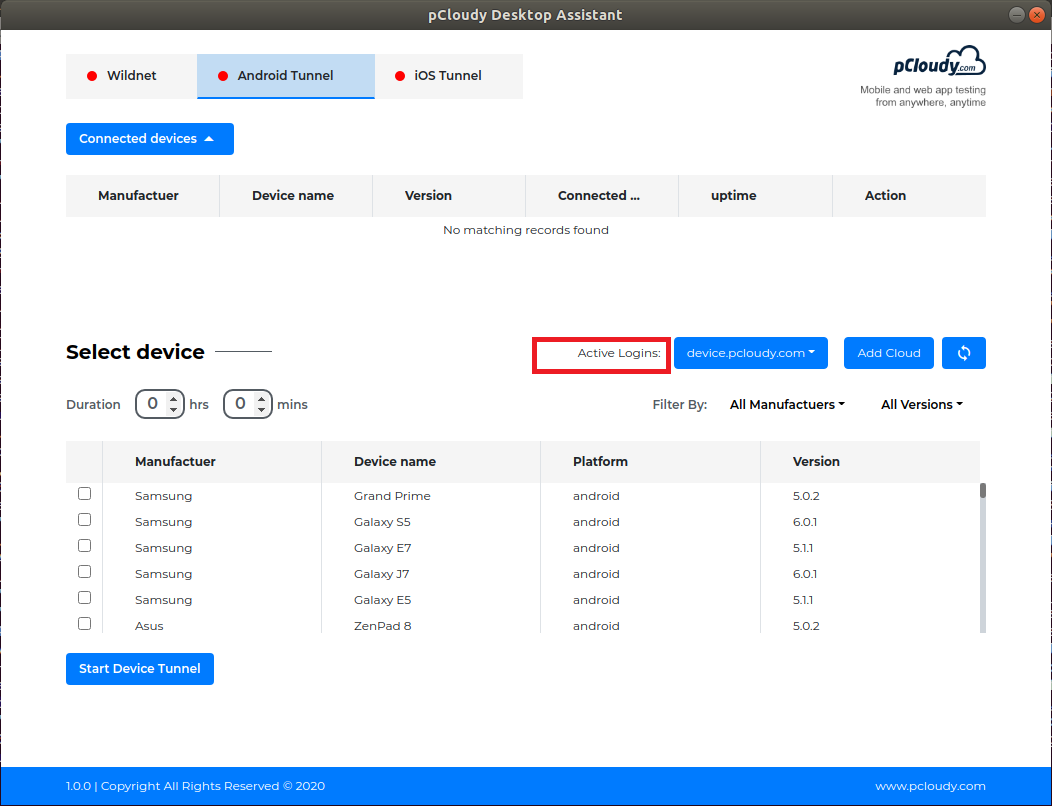Viewport: 1052px width, 806px height.
Task: Open the All Manufacturers filter dropdown
Action: [787, 405]
